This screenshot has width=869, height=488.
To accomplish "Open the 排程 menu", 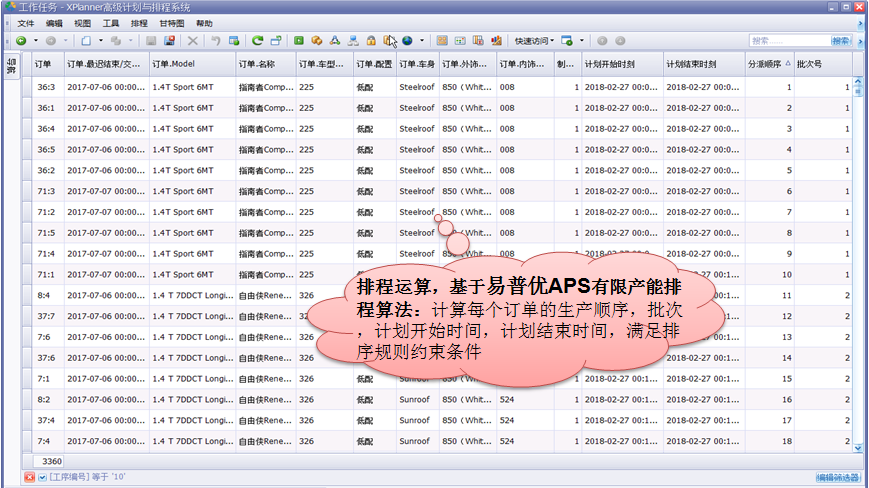I will (x=139, y=23).
